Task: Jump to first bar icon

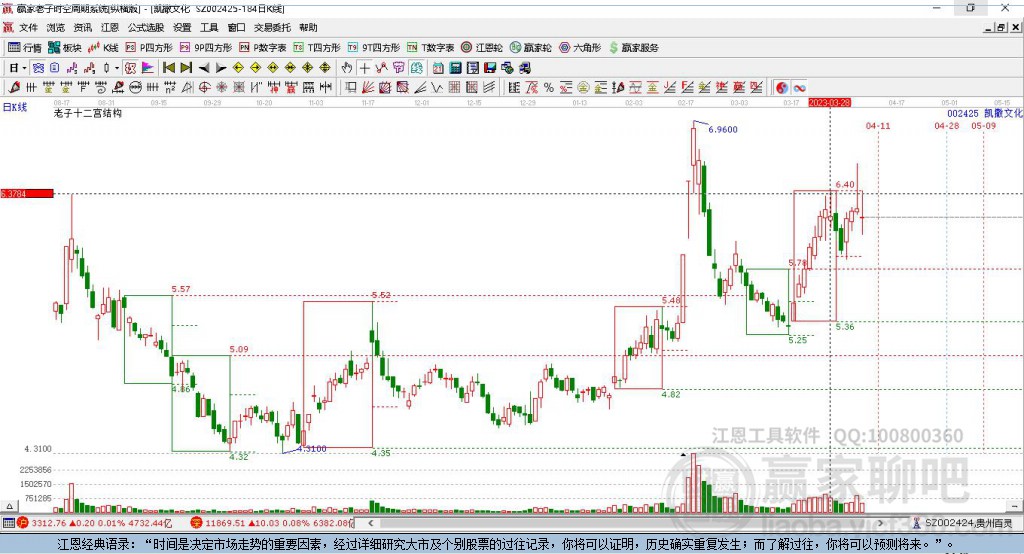Action: pos(168,68)
